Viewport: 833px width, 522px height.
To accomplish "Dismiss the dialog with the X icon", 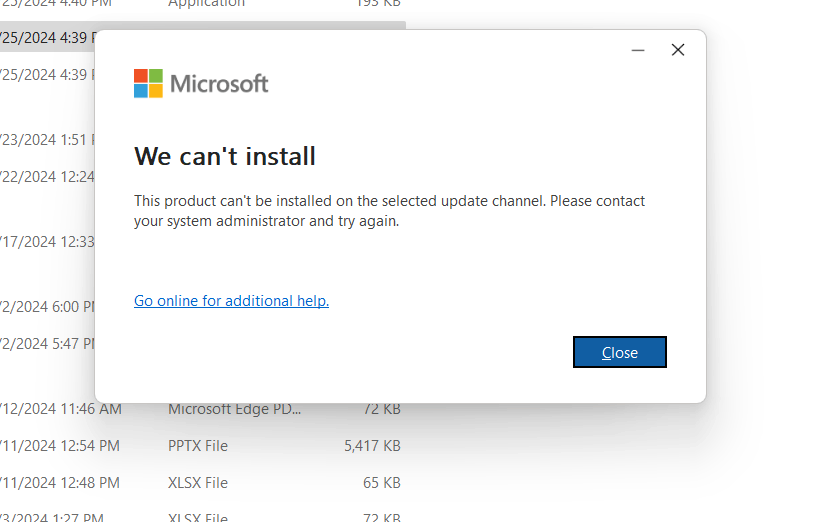I will coord(677,50).
